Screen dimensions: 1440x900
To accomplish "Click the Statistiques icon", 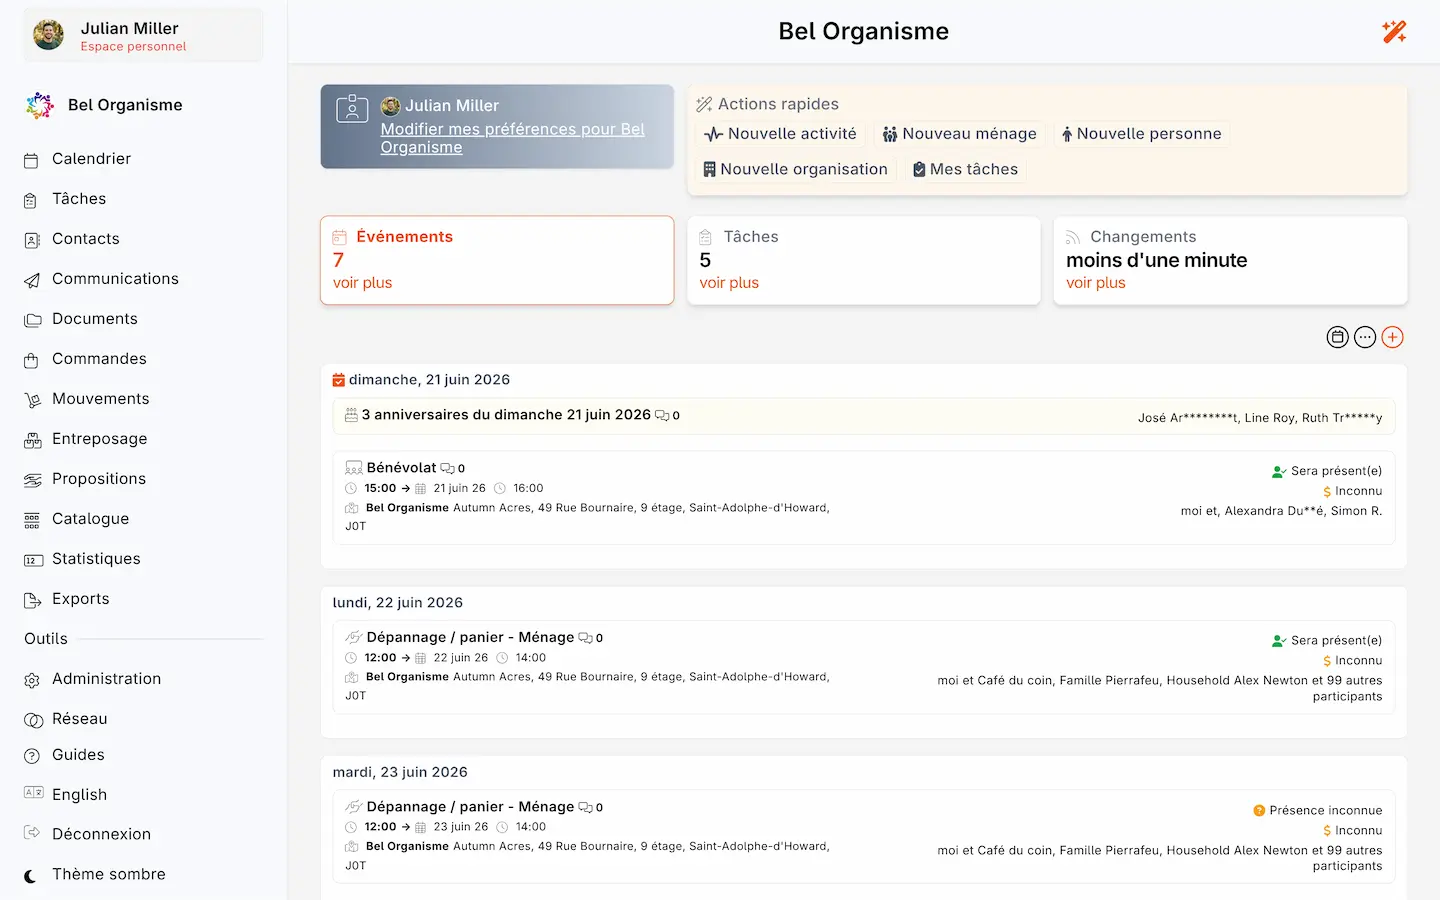I will (x=33, y=560).
